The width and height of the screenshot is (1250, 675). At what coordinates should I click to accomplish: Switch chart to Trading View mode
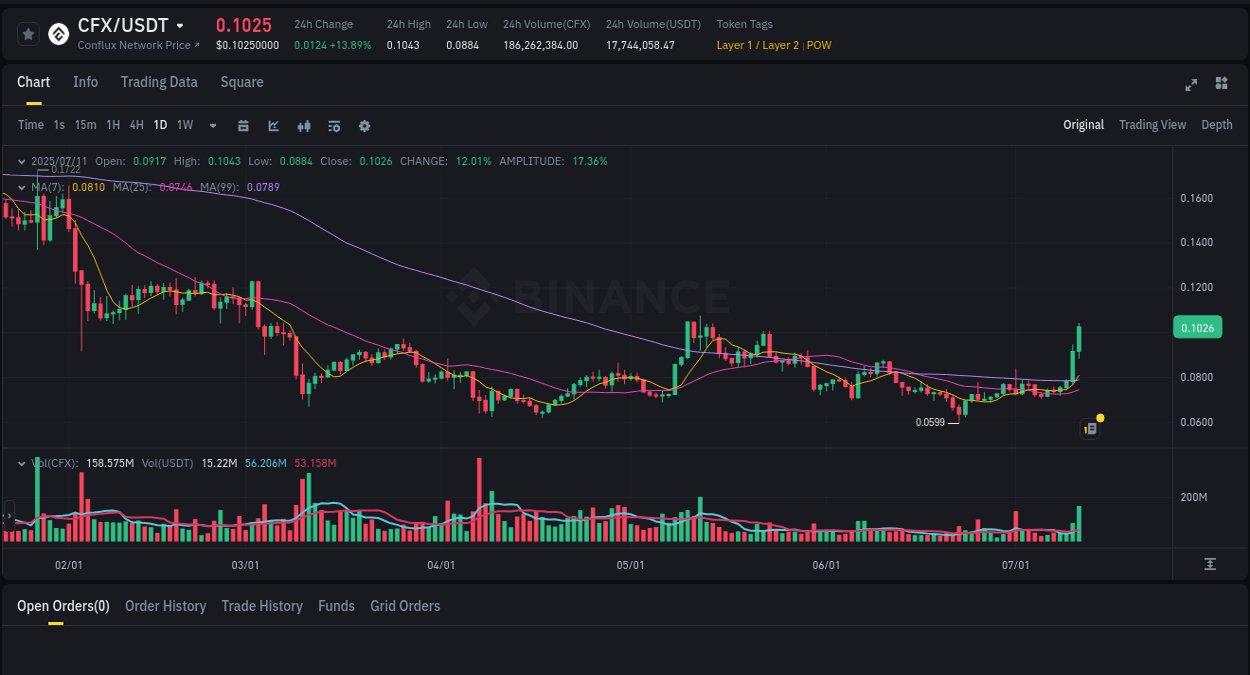1152,125
